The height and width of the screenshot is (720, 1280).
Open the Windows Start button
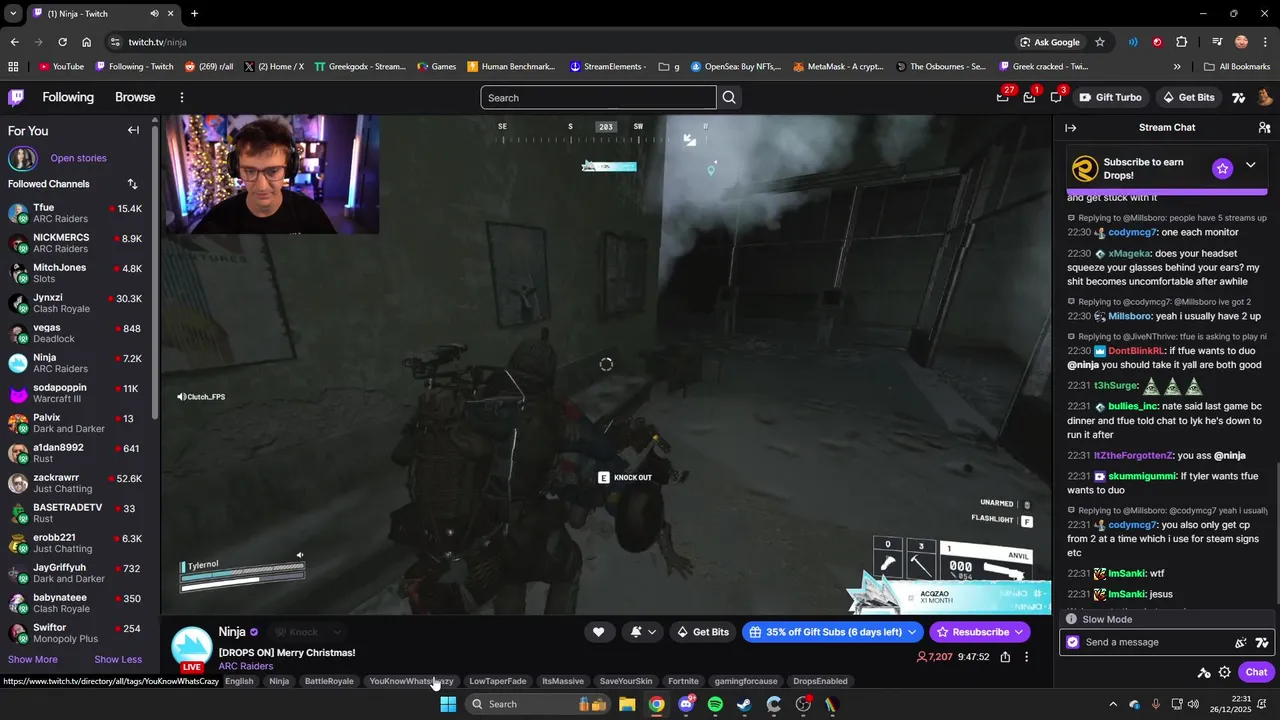click(448, 704)
